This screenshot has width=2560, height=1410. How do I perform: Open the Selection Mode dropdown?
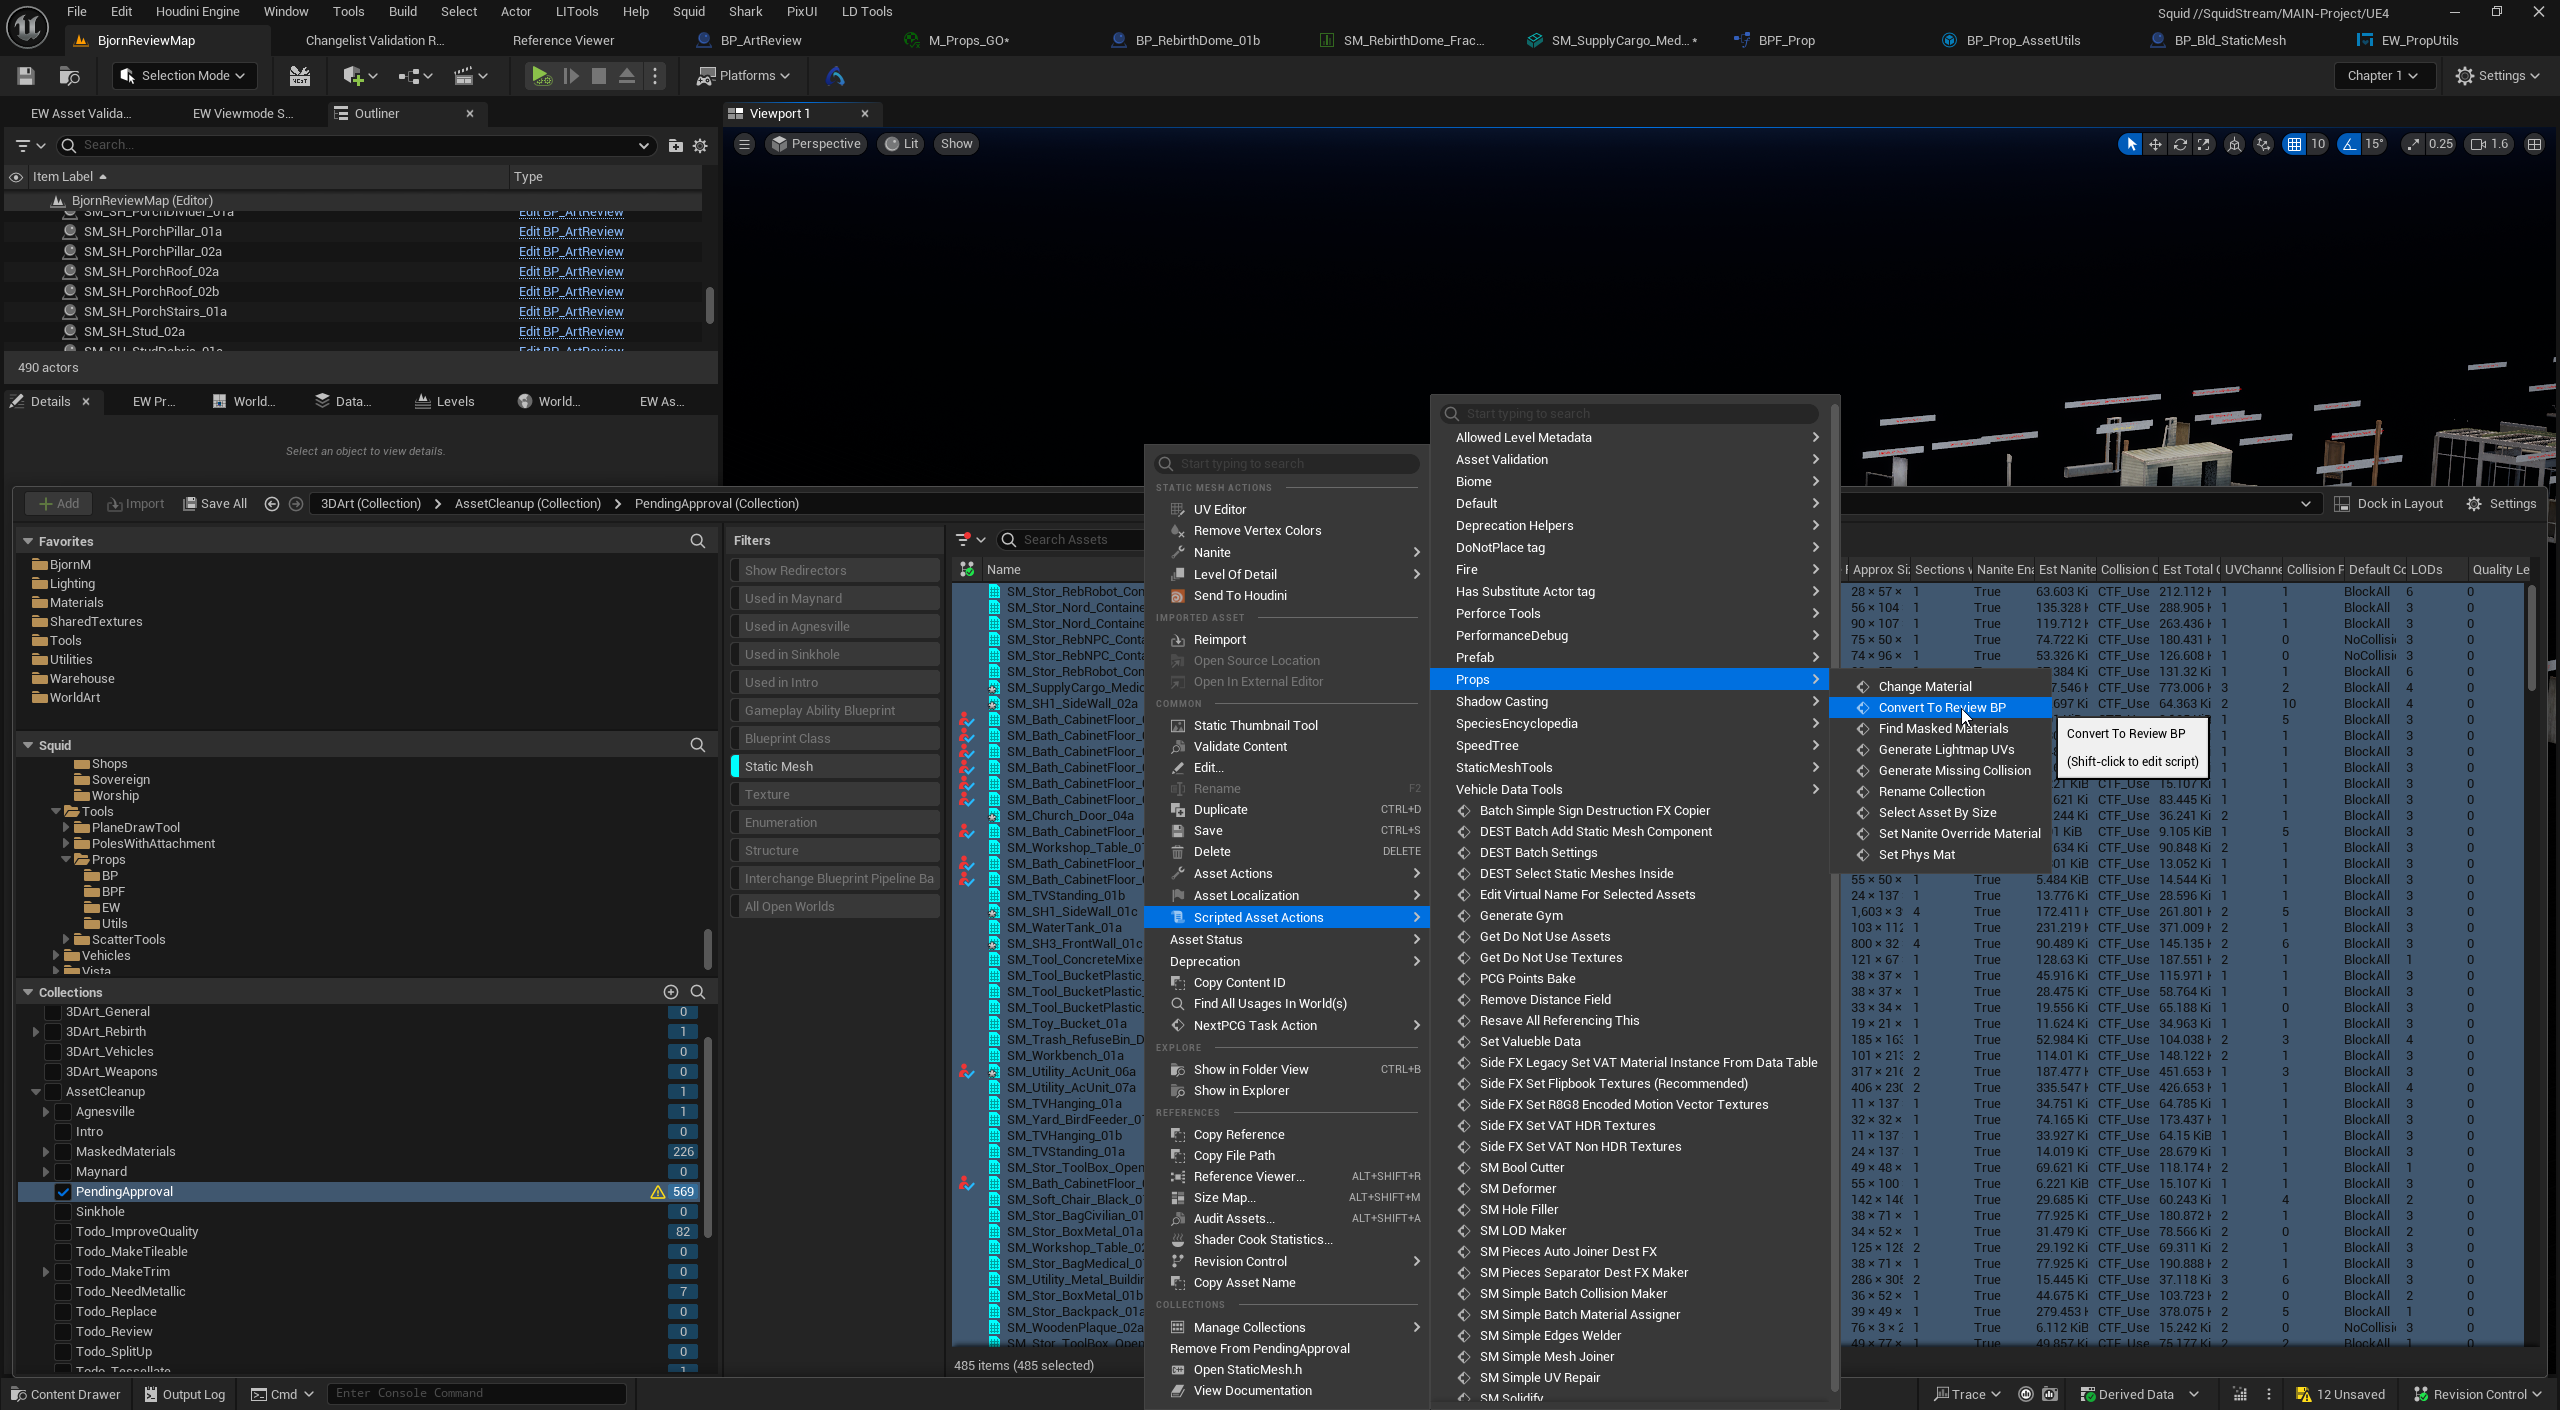pyautogui.click(x=184, y=76)
